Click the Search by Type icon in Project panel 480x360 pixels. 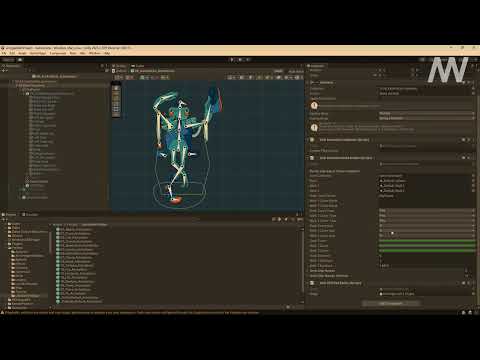point(279,219)
